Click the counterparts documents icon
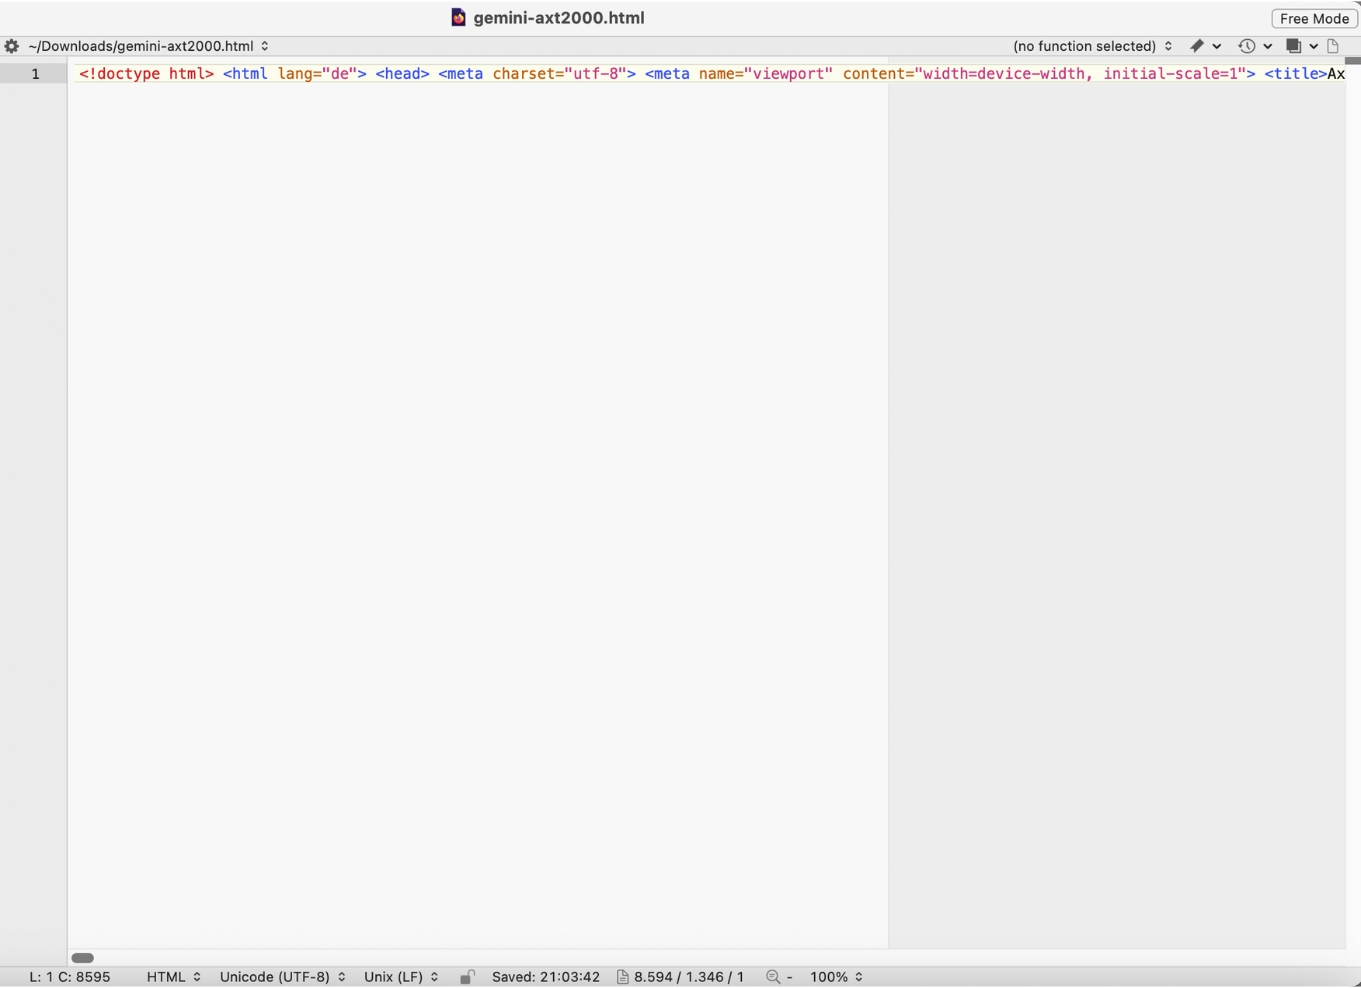 point(1293,46)
